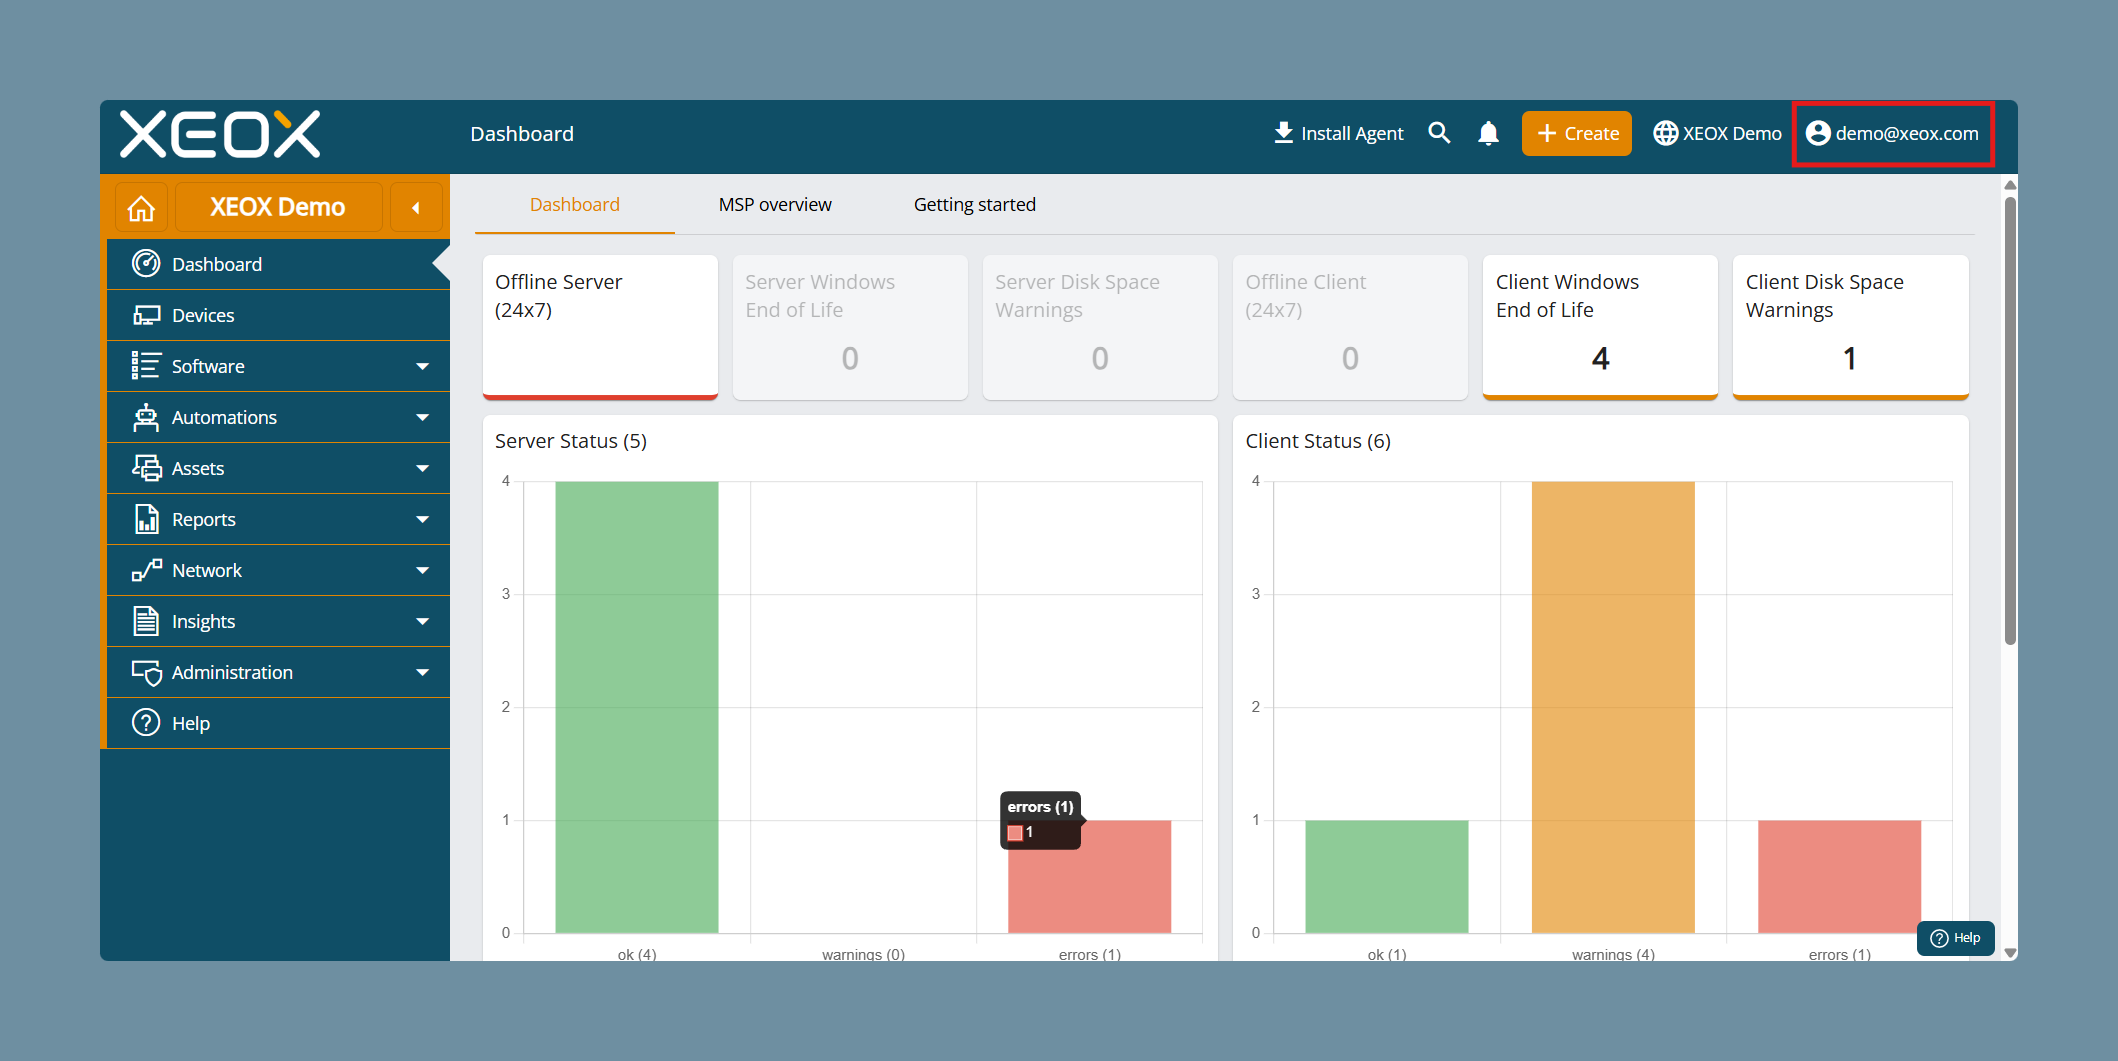Open the Client Windows End of Life card

pyautogui.click(x=1600, y=327)
